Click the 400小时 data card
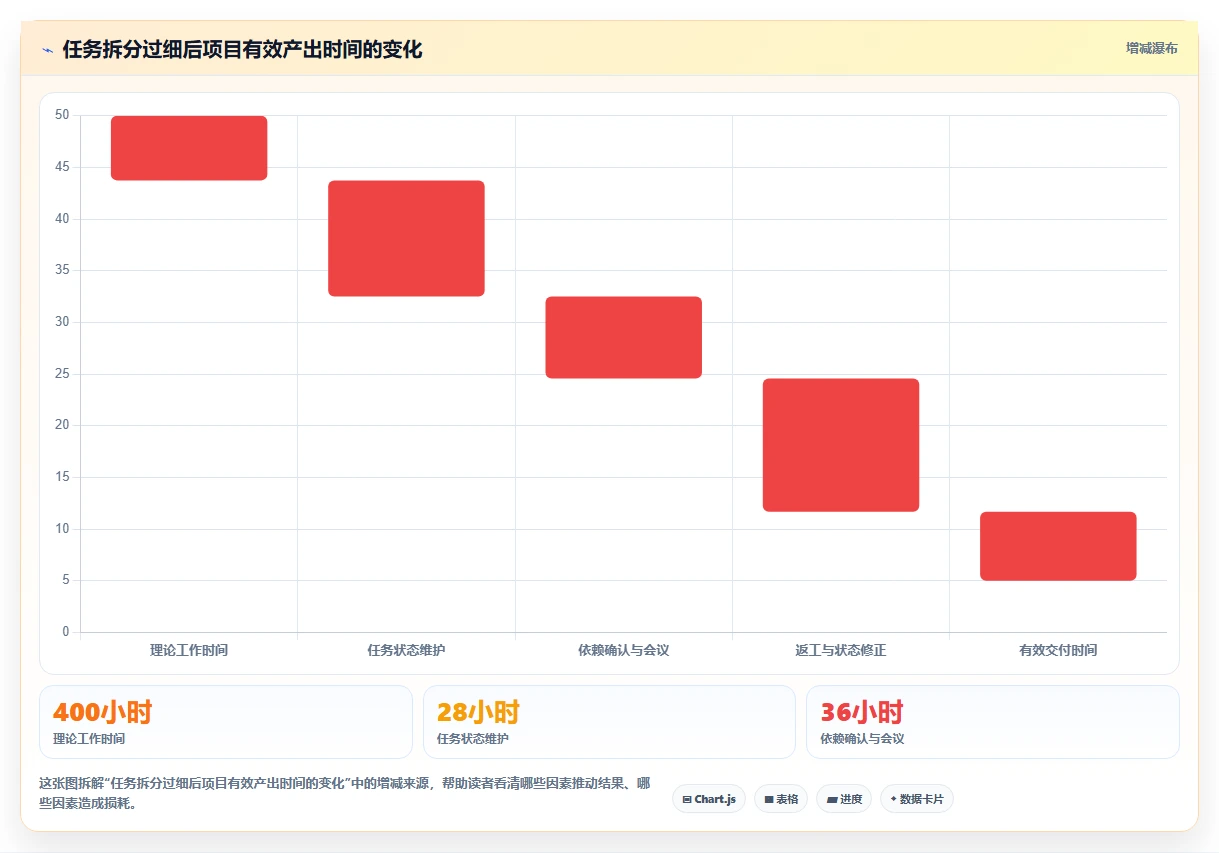 click(x=226, y=722)
